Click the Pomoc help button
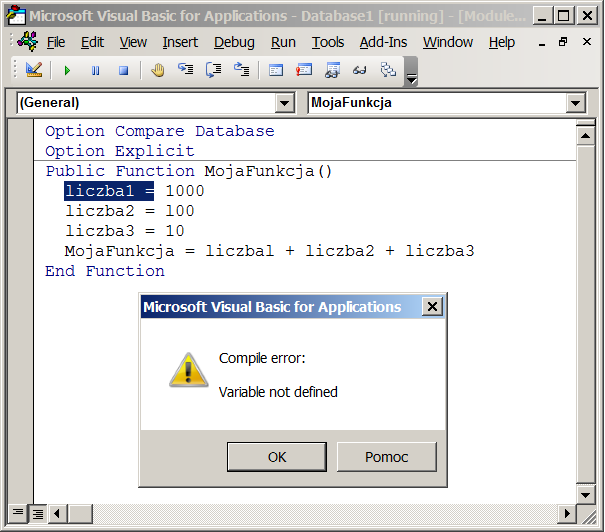The image size is (605, 532). click(x=387, y=457)
